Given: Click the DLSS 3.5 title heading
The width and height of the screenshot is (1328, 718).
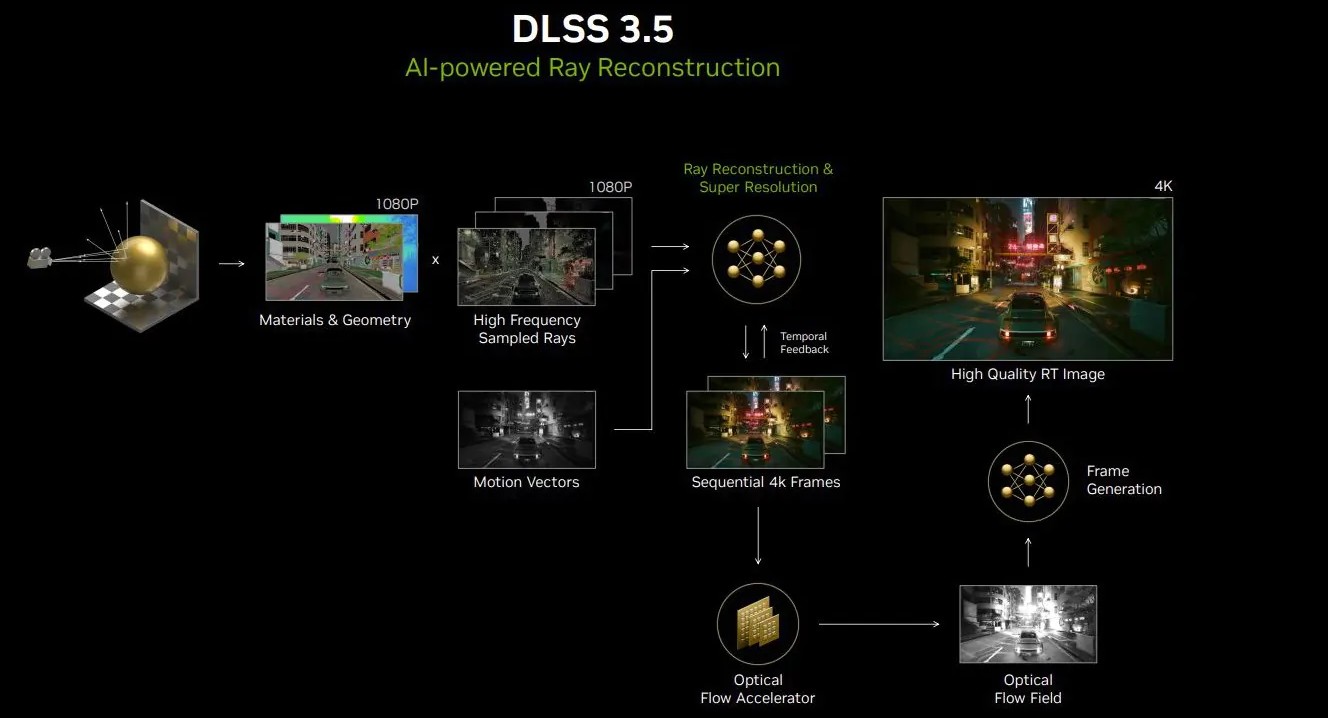Looking at the screenshot, I should [593, 29].
